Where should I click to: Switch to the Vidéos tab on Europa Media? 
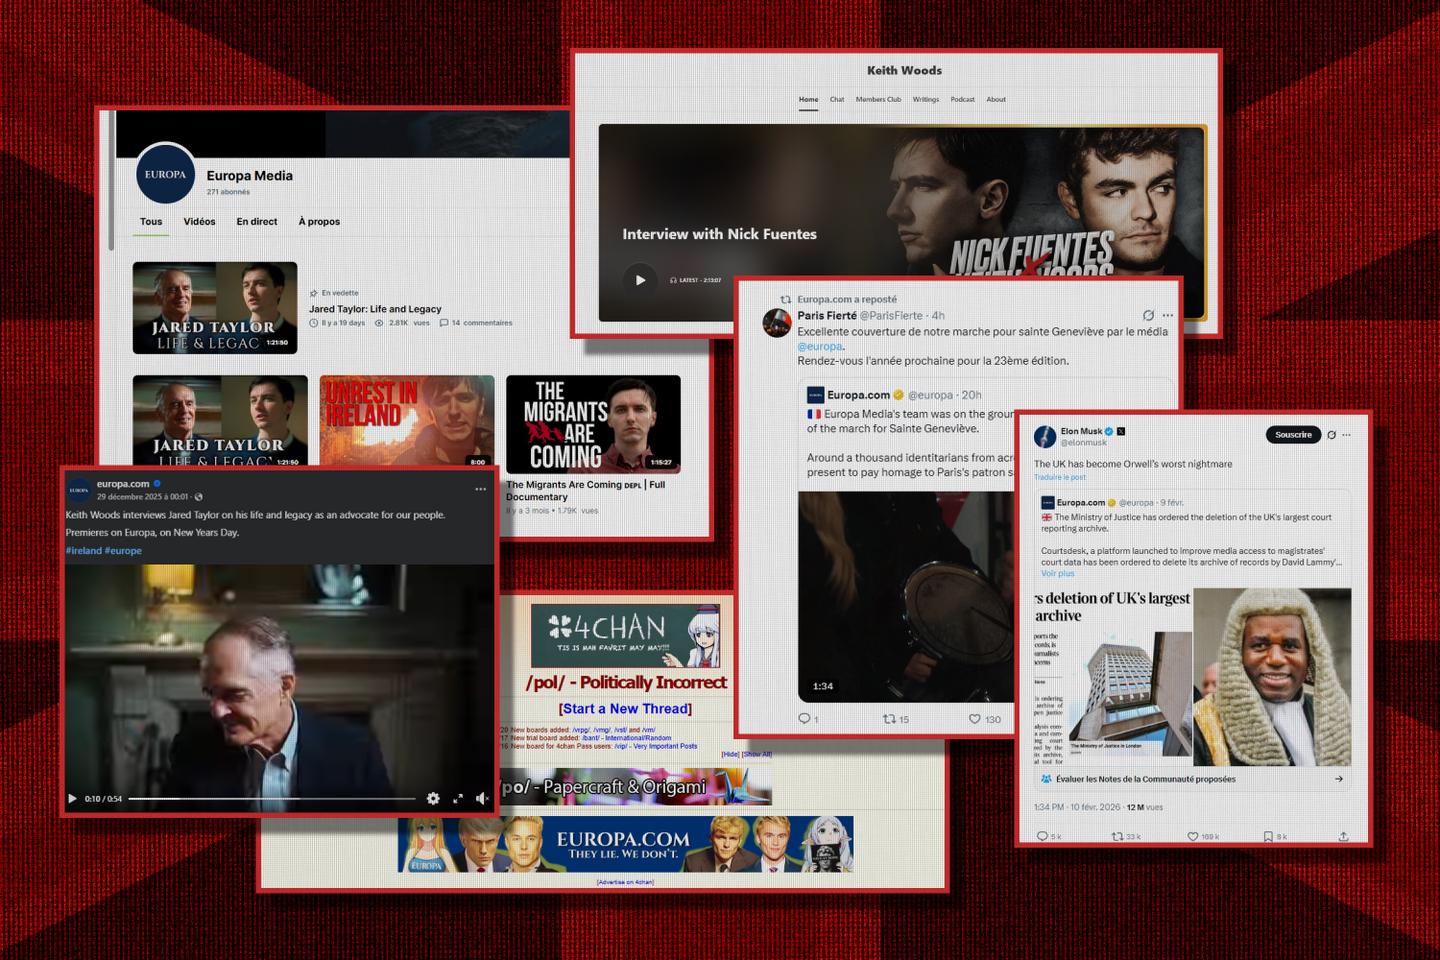(199, 222)
